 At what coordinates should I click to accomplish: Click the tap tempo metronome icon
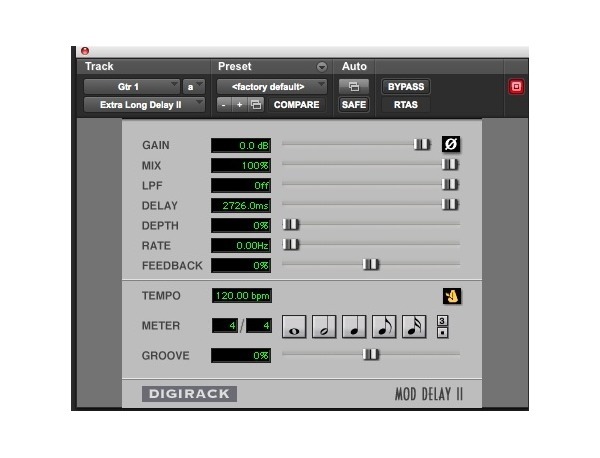(x=452, y=296)
